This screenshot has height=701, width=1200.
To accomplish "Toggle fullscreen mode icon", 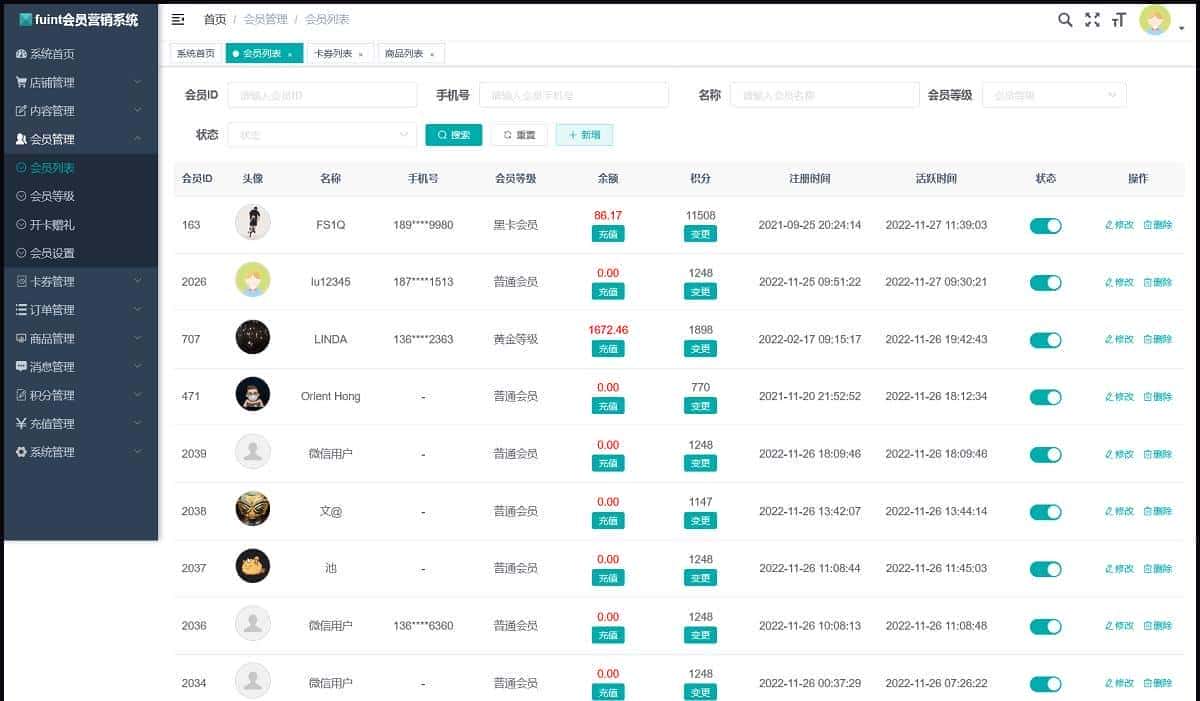I will (x=1092, y=18).
